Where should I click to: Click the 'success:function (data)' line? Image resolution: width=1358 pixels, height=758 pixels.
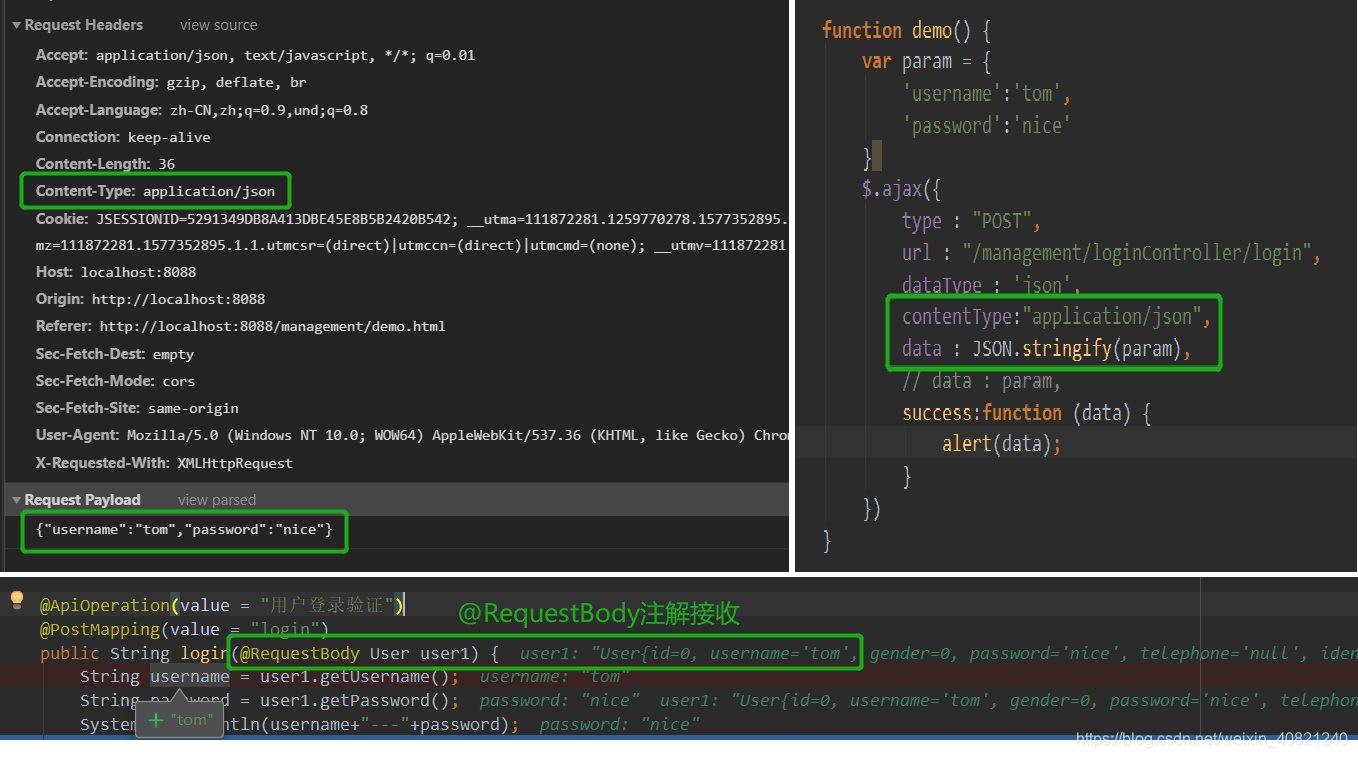[1027, 412]
